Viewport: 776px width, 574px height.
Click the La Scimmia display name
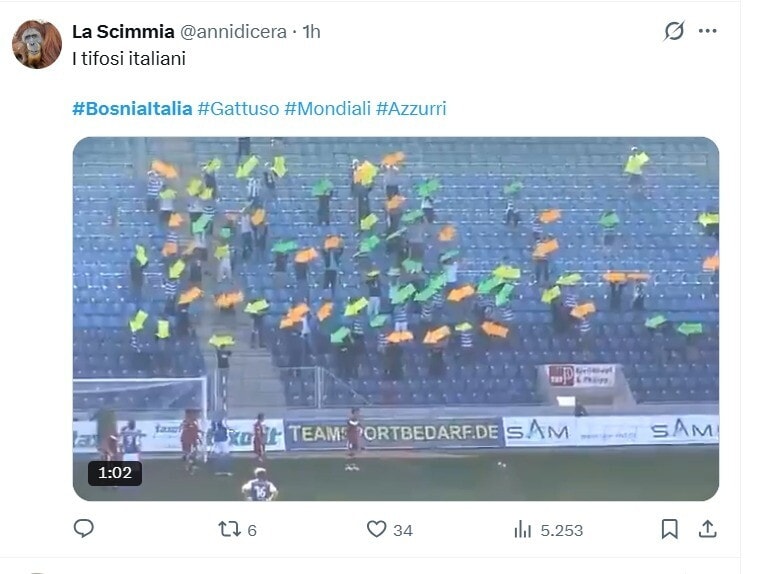tap(123, 32)
